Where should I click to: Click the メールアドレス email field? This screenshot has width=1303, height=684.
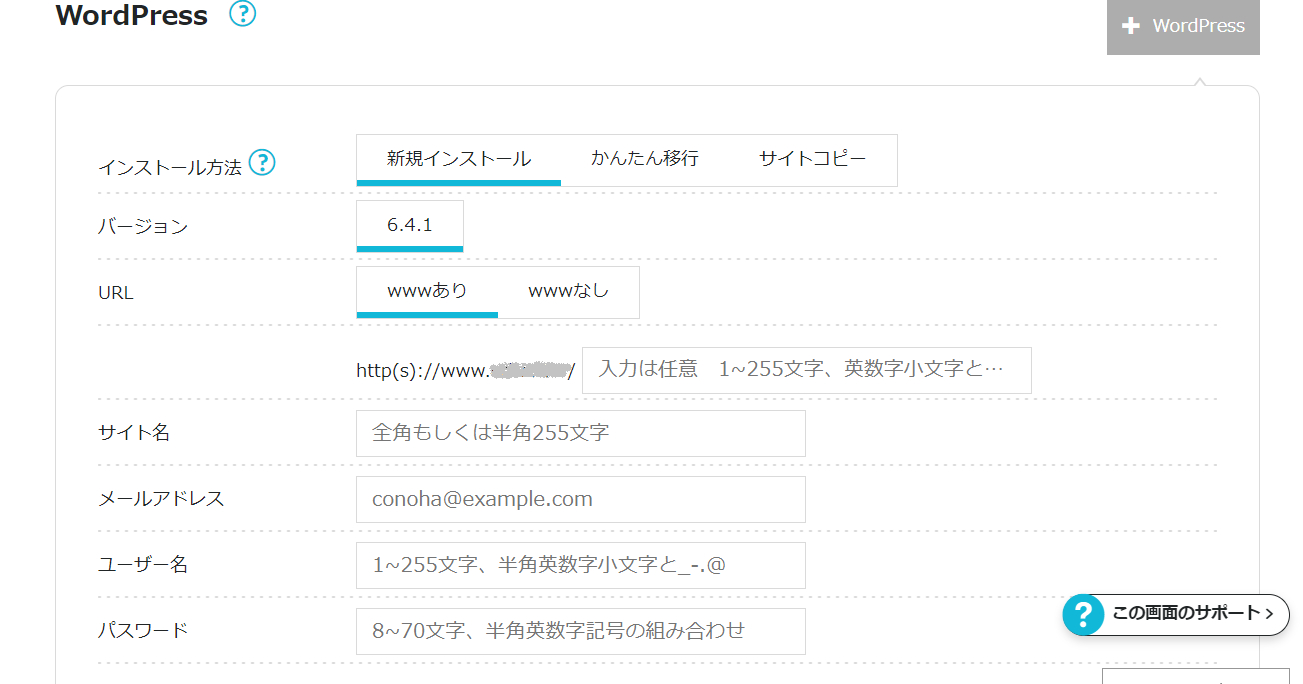coord(580,499)
